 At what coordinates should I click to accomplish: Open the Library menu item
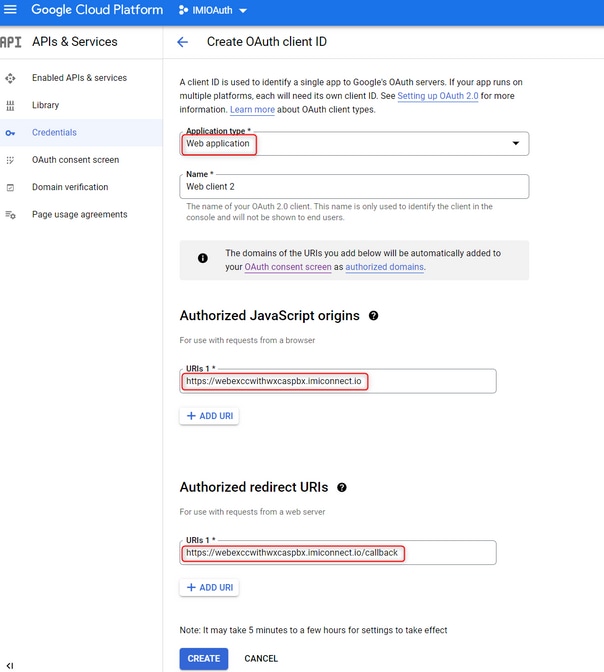(45, 105)
